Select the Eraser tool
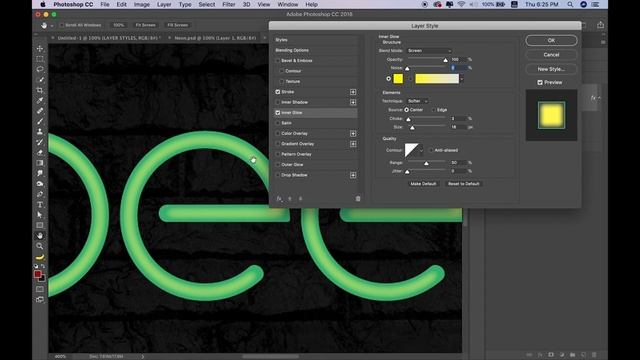This screenshot has width=640, height=360. click(x=40, y=153)
